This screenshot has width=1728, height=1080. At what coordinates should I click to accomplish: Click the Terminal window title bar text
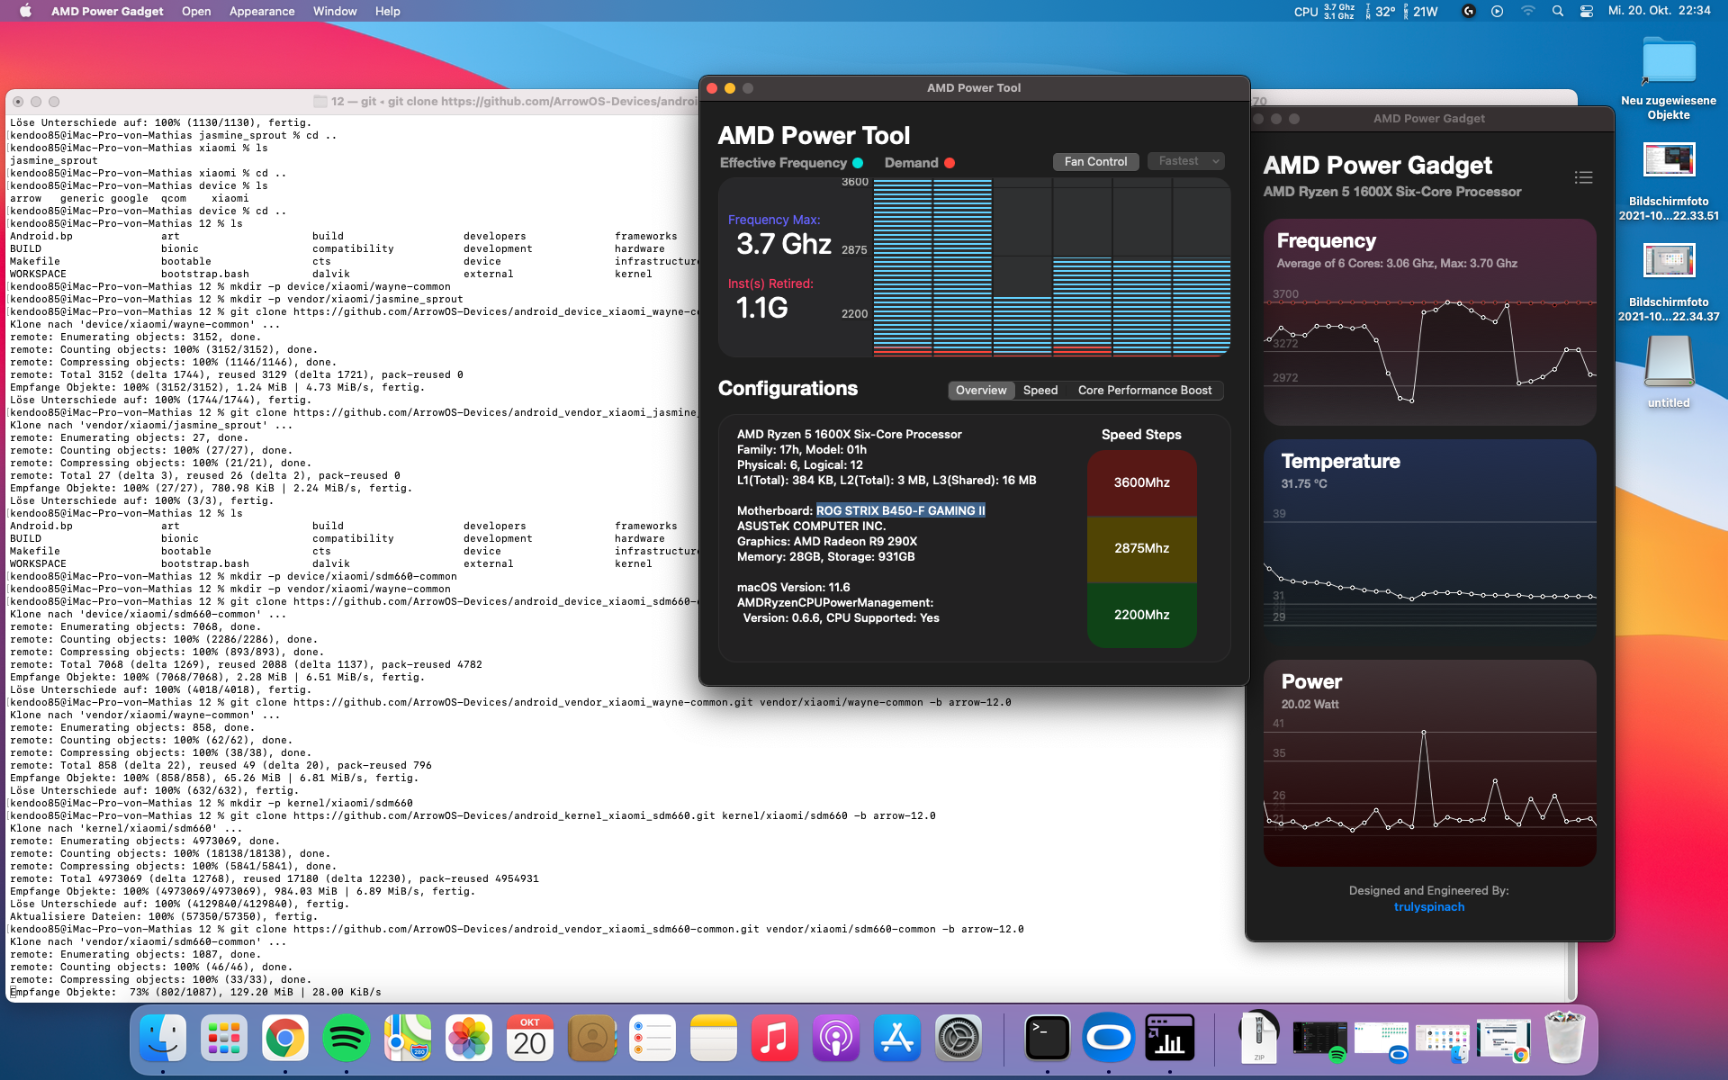pos(514,101)
